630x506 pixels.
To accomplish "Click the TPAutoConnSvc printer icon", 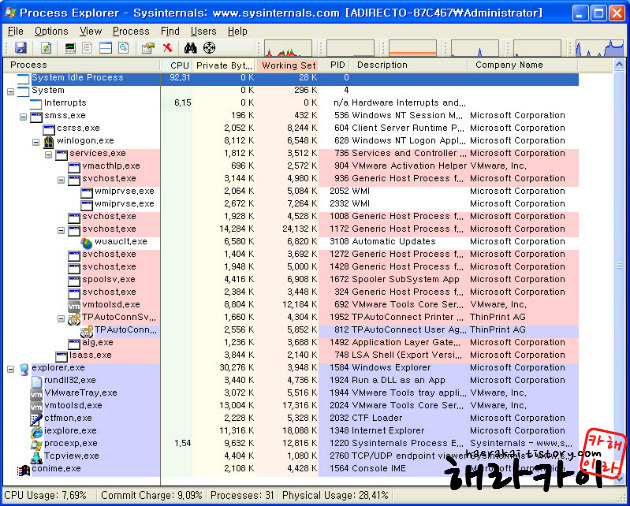I will pos(74,318).
